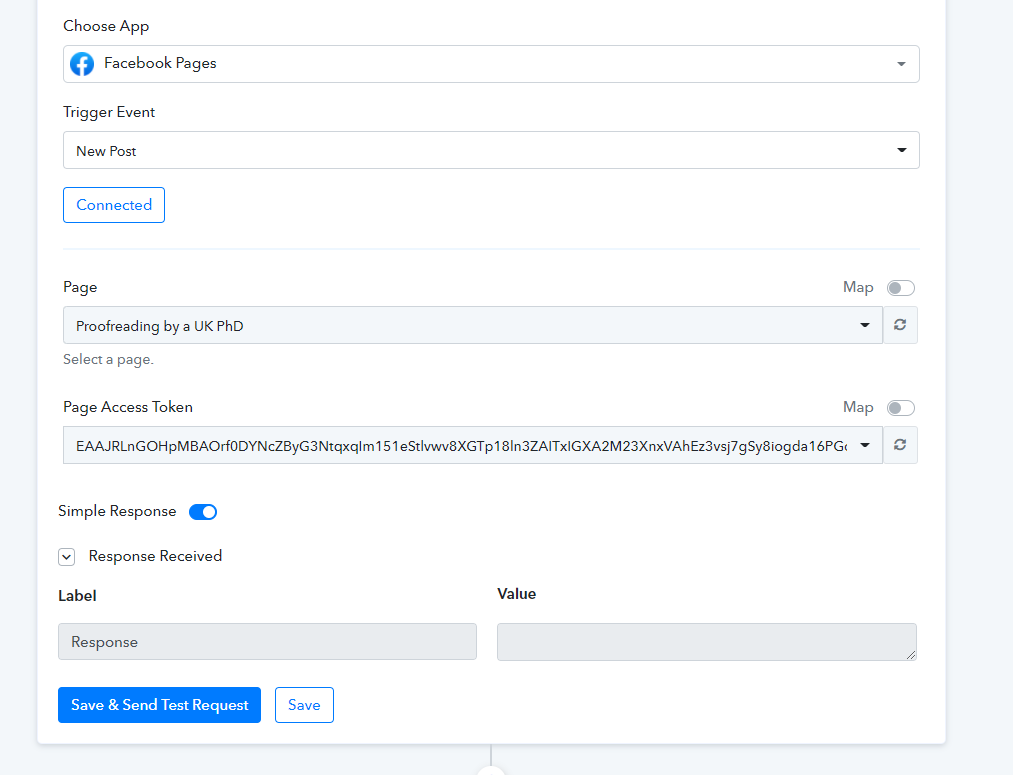Click the Value column heading

coord(517,594)
